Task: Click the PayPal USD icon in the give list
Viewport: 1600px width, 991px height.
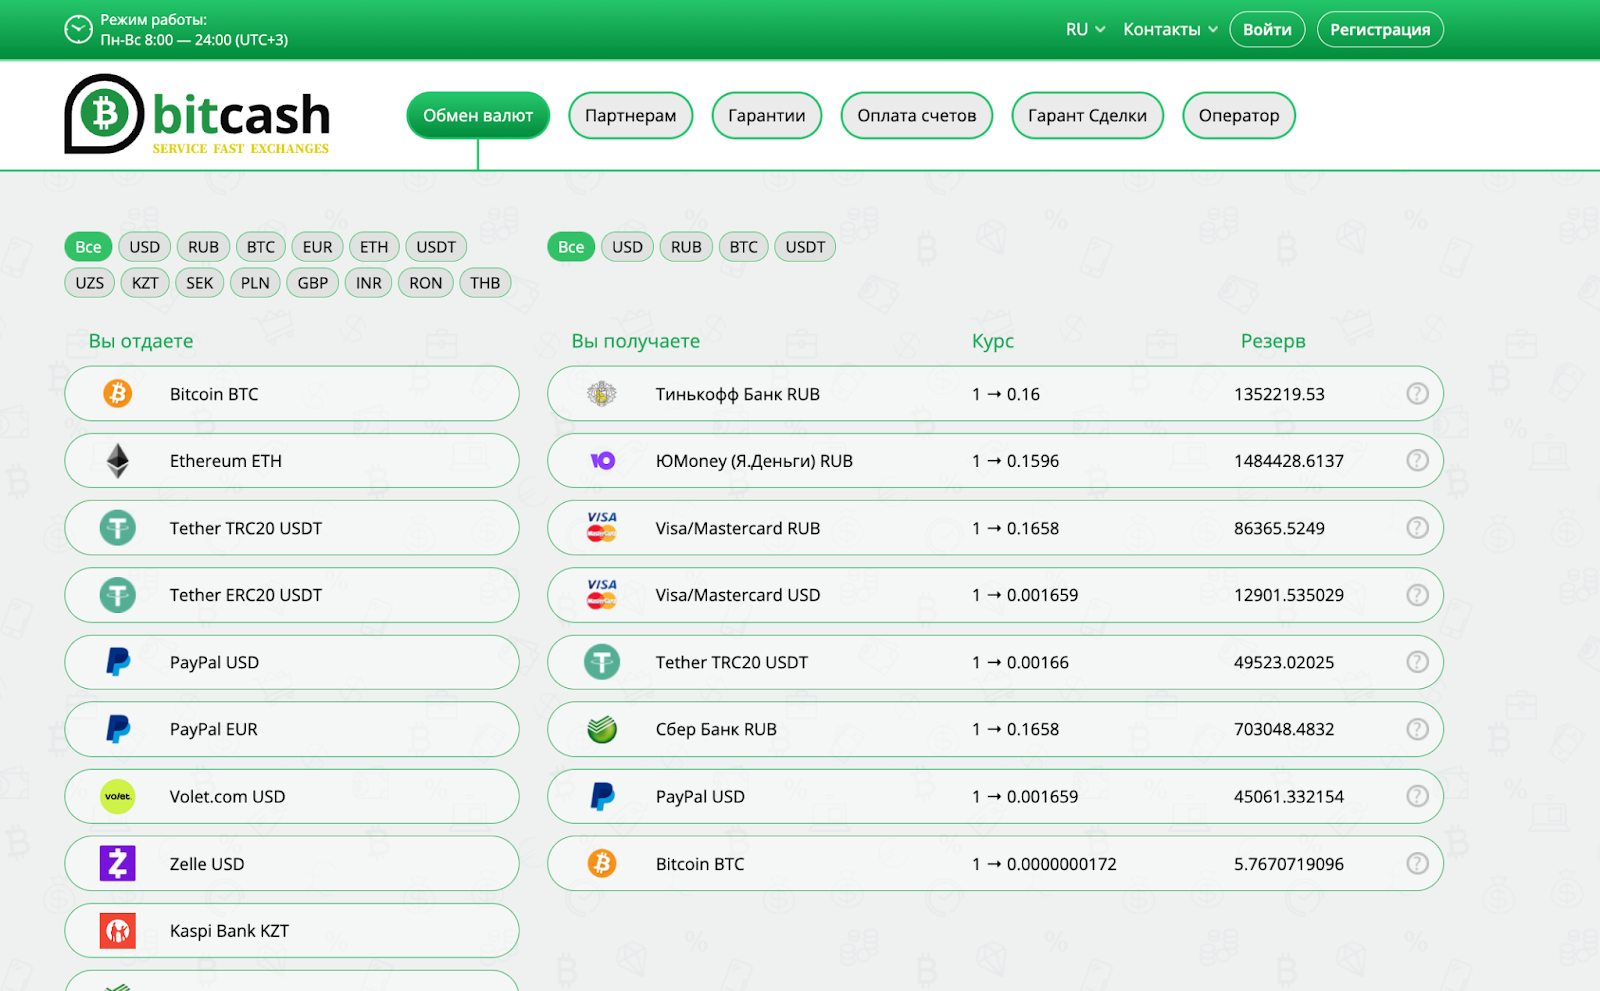Action: tap(118, 662)
